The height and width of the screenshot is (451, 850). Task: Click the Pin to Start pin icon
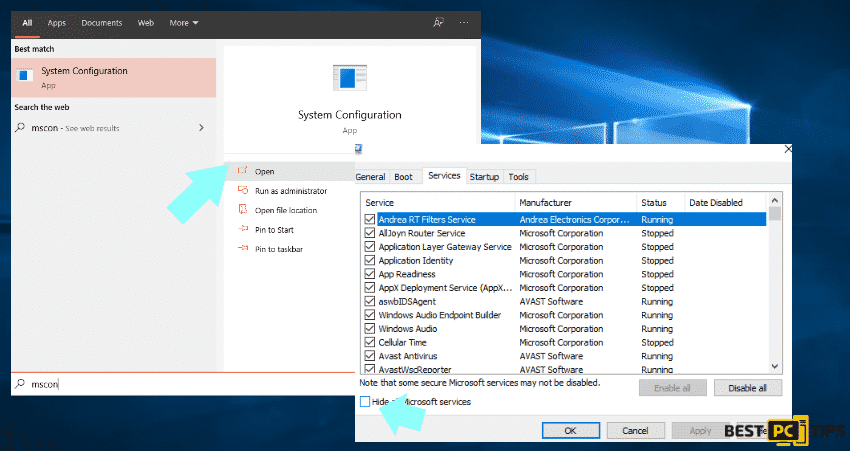coord(242,229)
